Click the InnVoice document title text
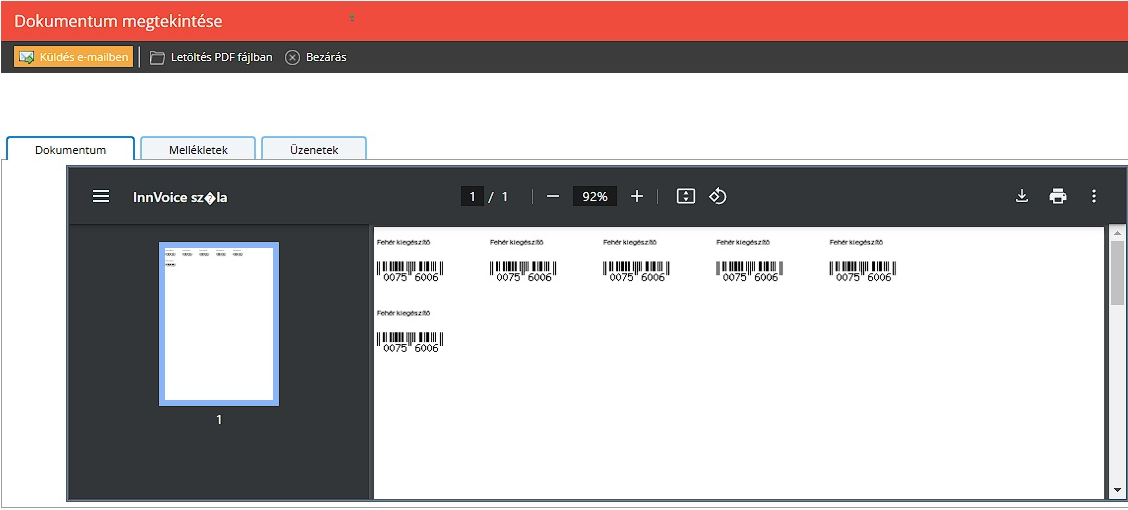This screenshot has height=510, width=1128. [x=181, y=197]
